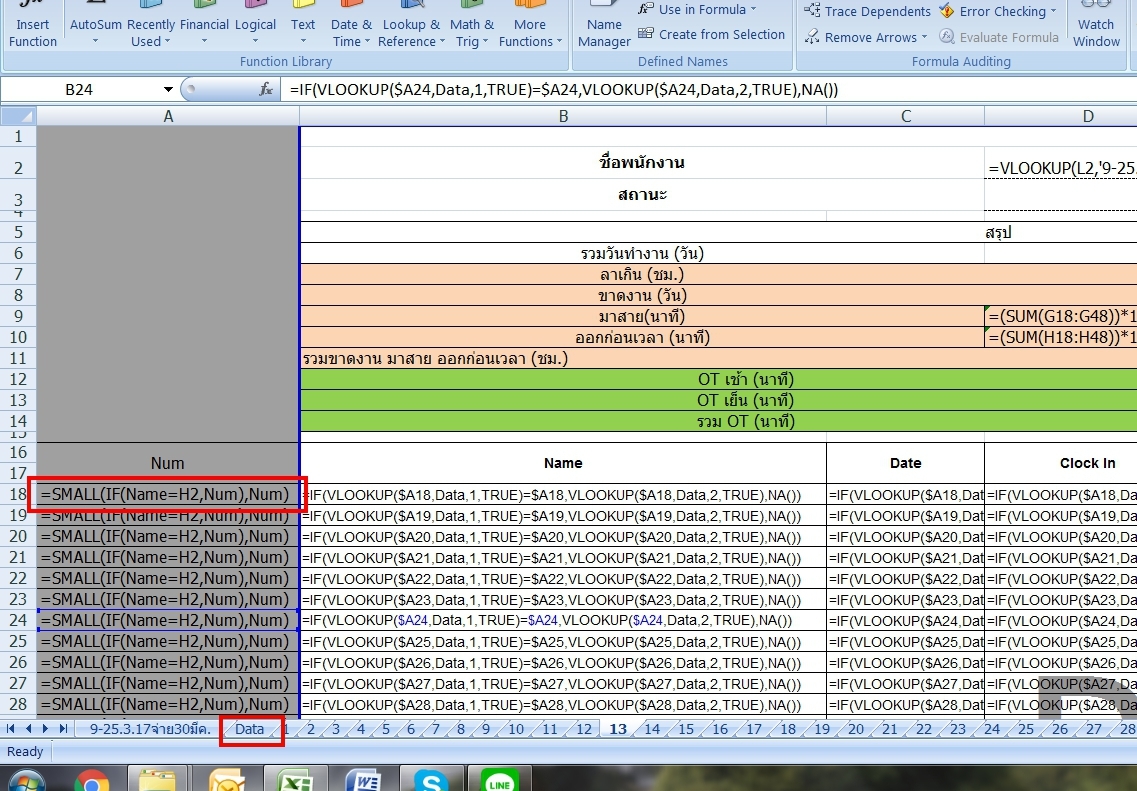Select cell A18 with SMALL formula

pyautogui.click(x=168, y=494)
